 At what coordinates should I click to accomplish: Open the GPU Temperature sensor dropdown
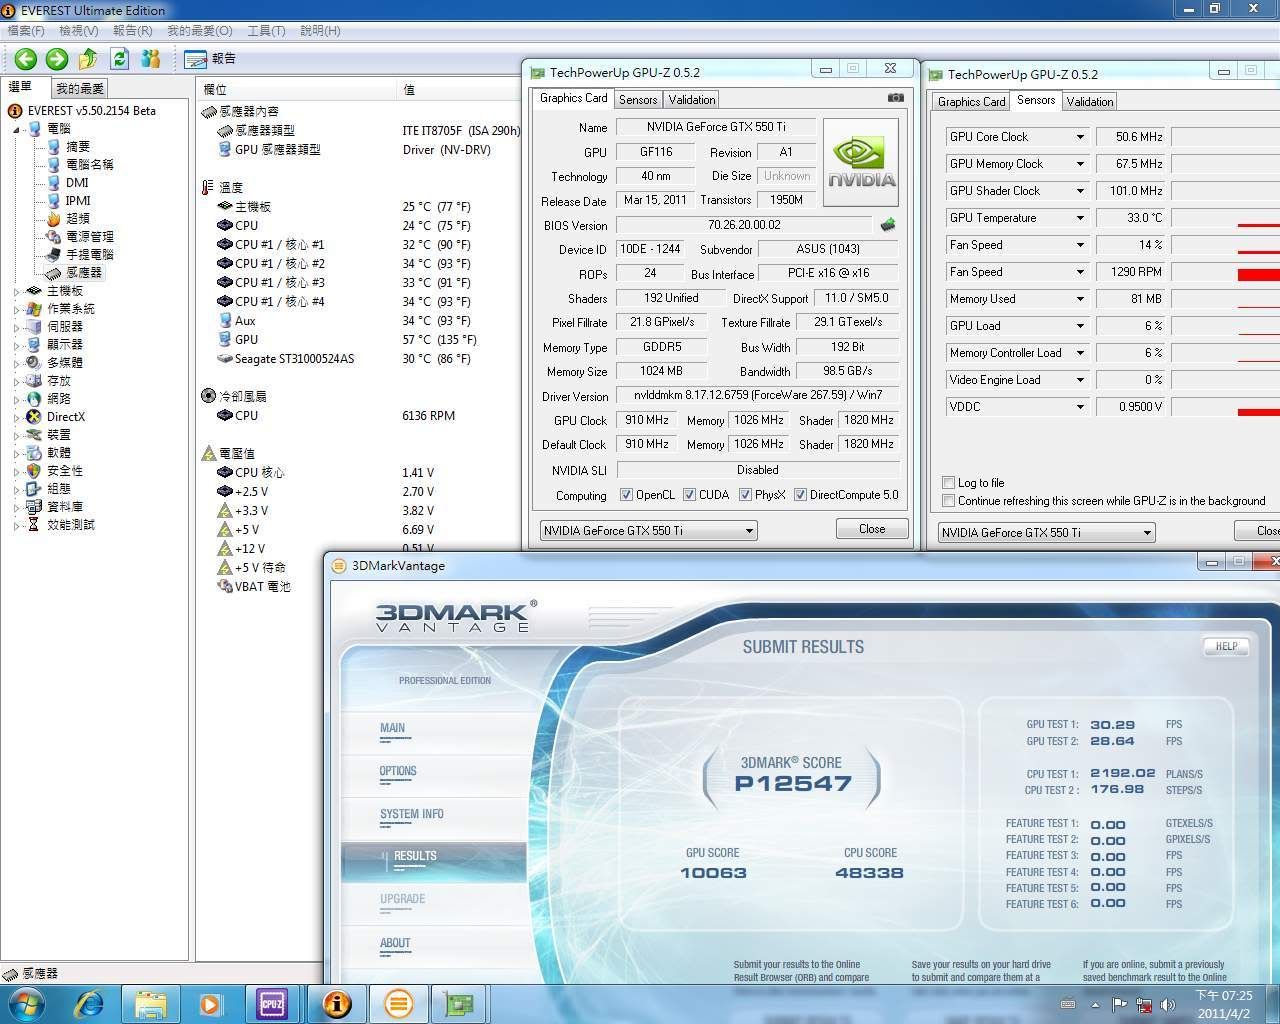pyautogui.click(x=1080, y=218)
